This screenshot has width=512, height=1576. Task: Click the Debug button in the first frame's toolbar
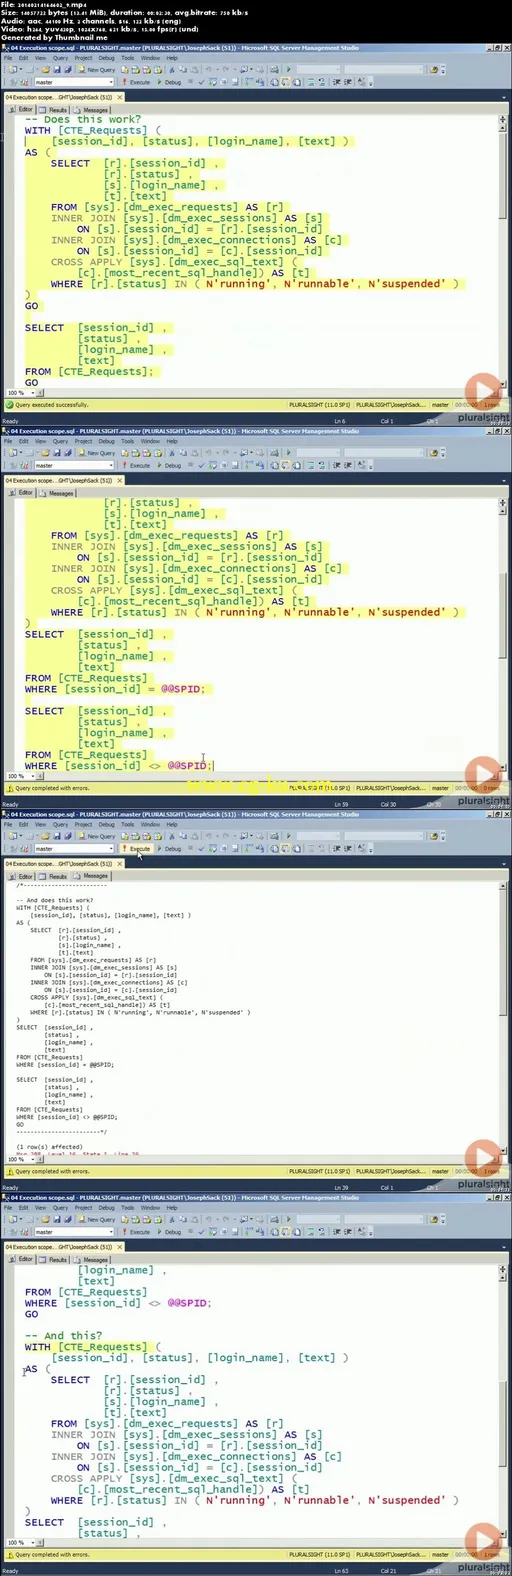coord(171,82)
